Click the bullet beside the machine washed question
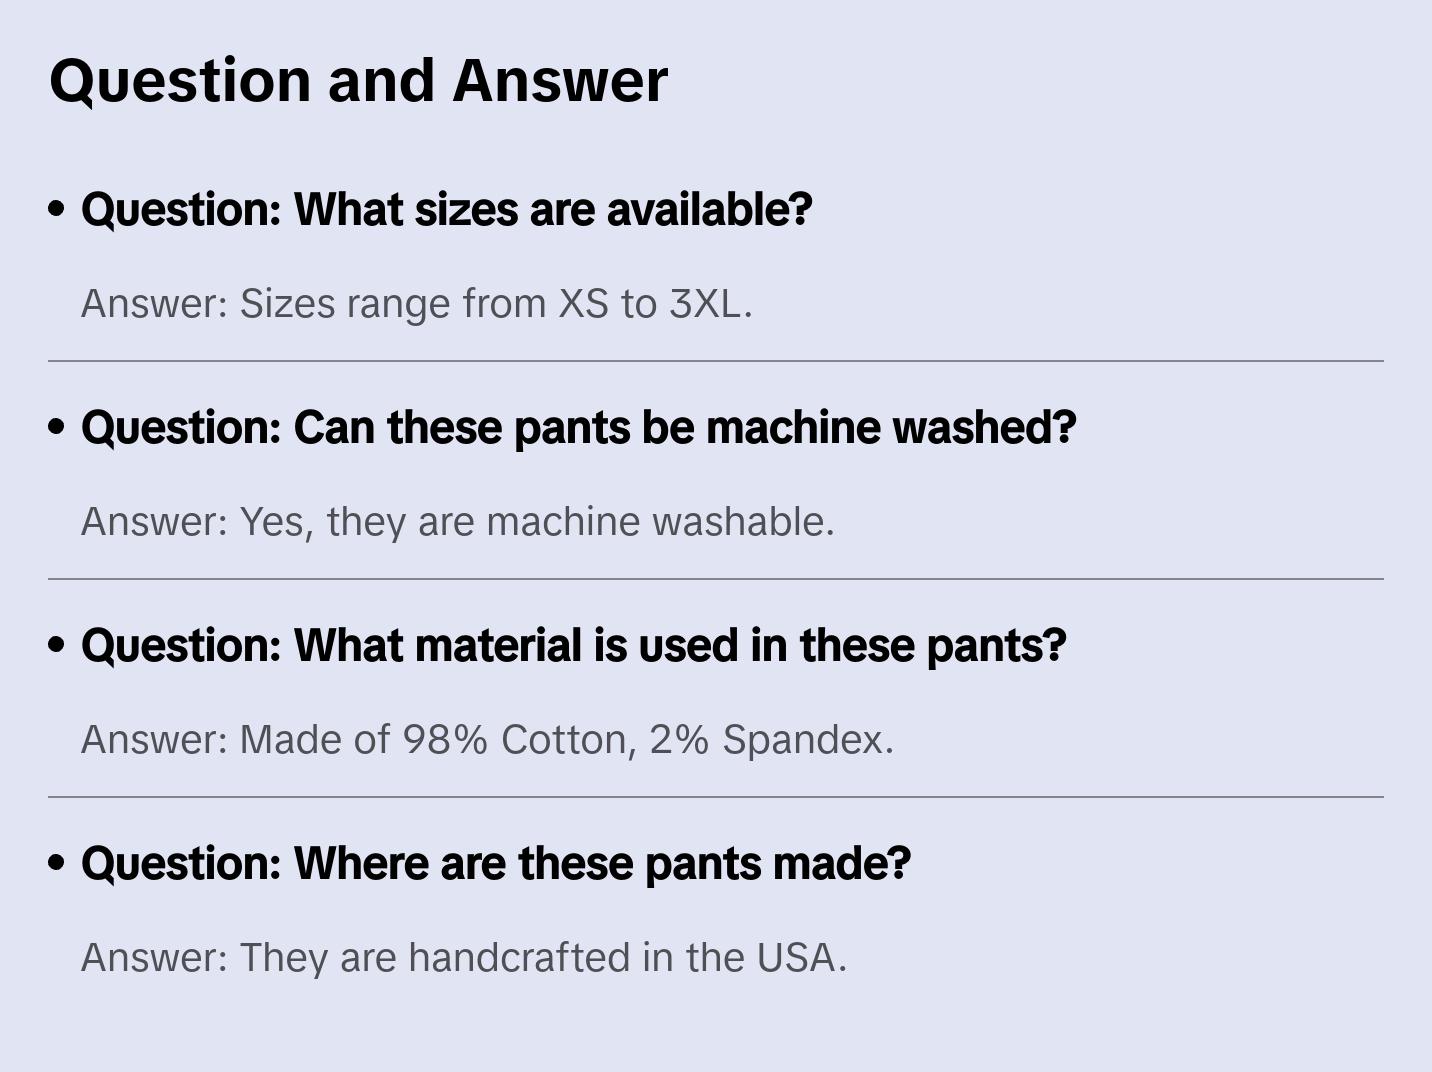1432x1072 pixels. (x=57, y=428)
